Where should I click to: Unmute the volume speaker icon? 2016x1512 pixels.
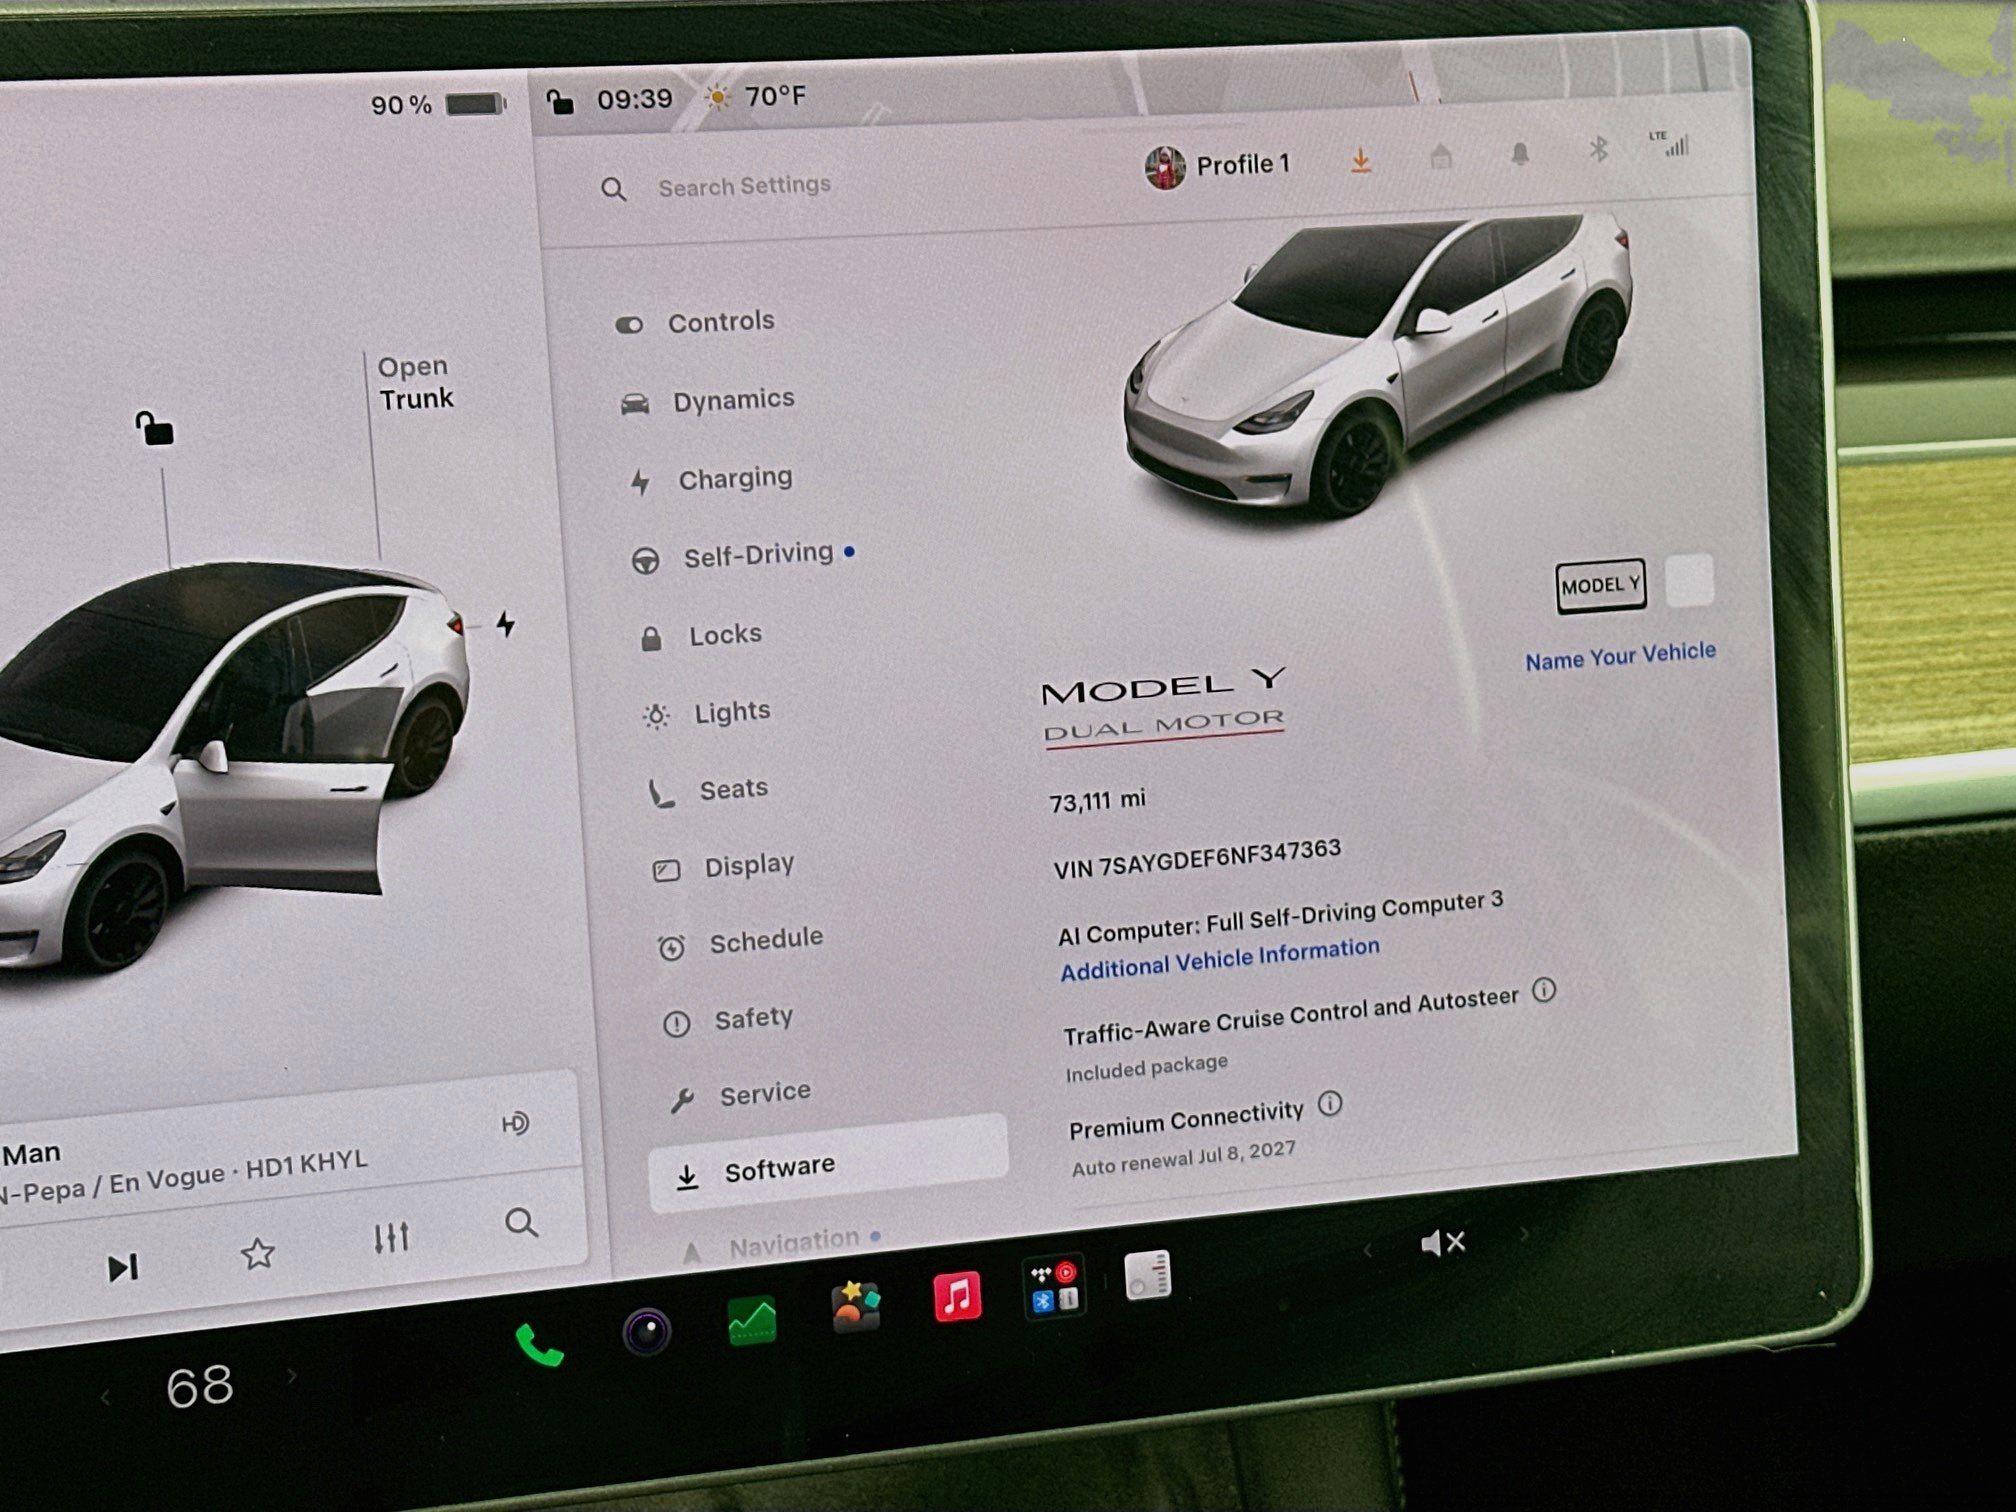pos(1442,1243)
